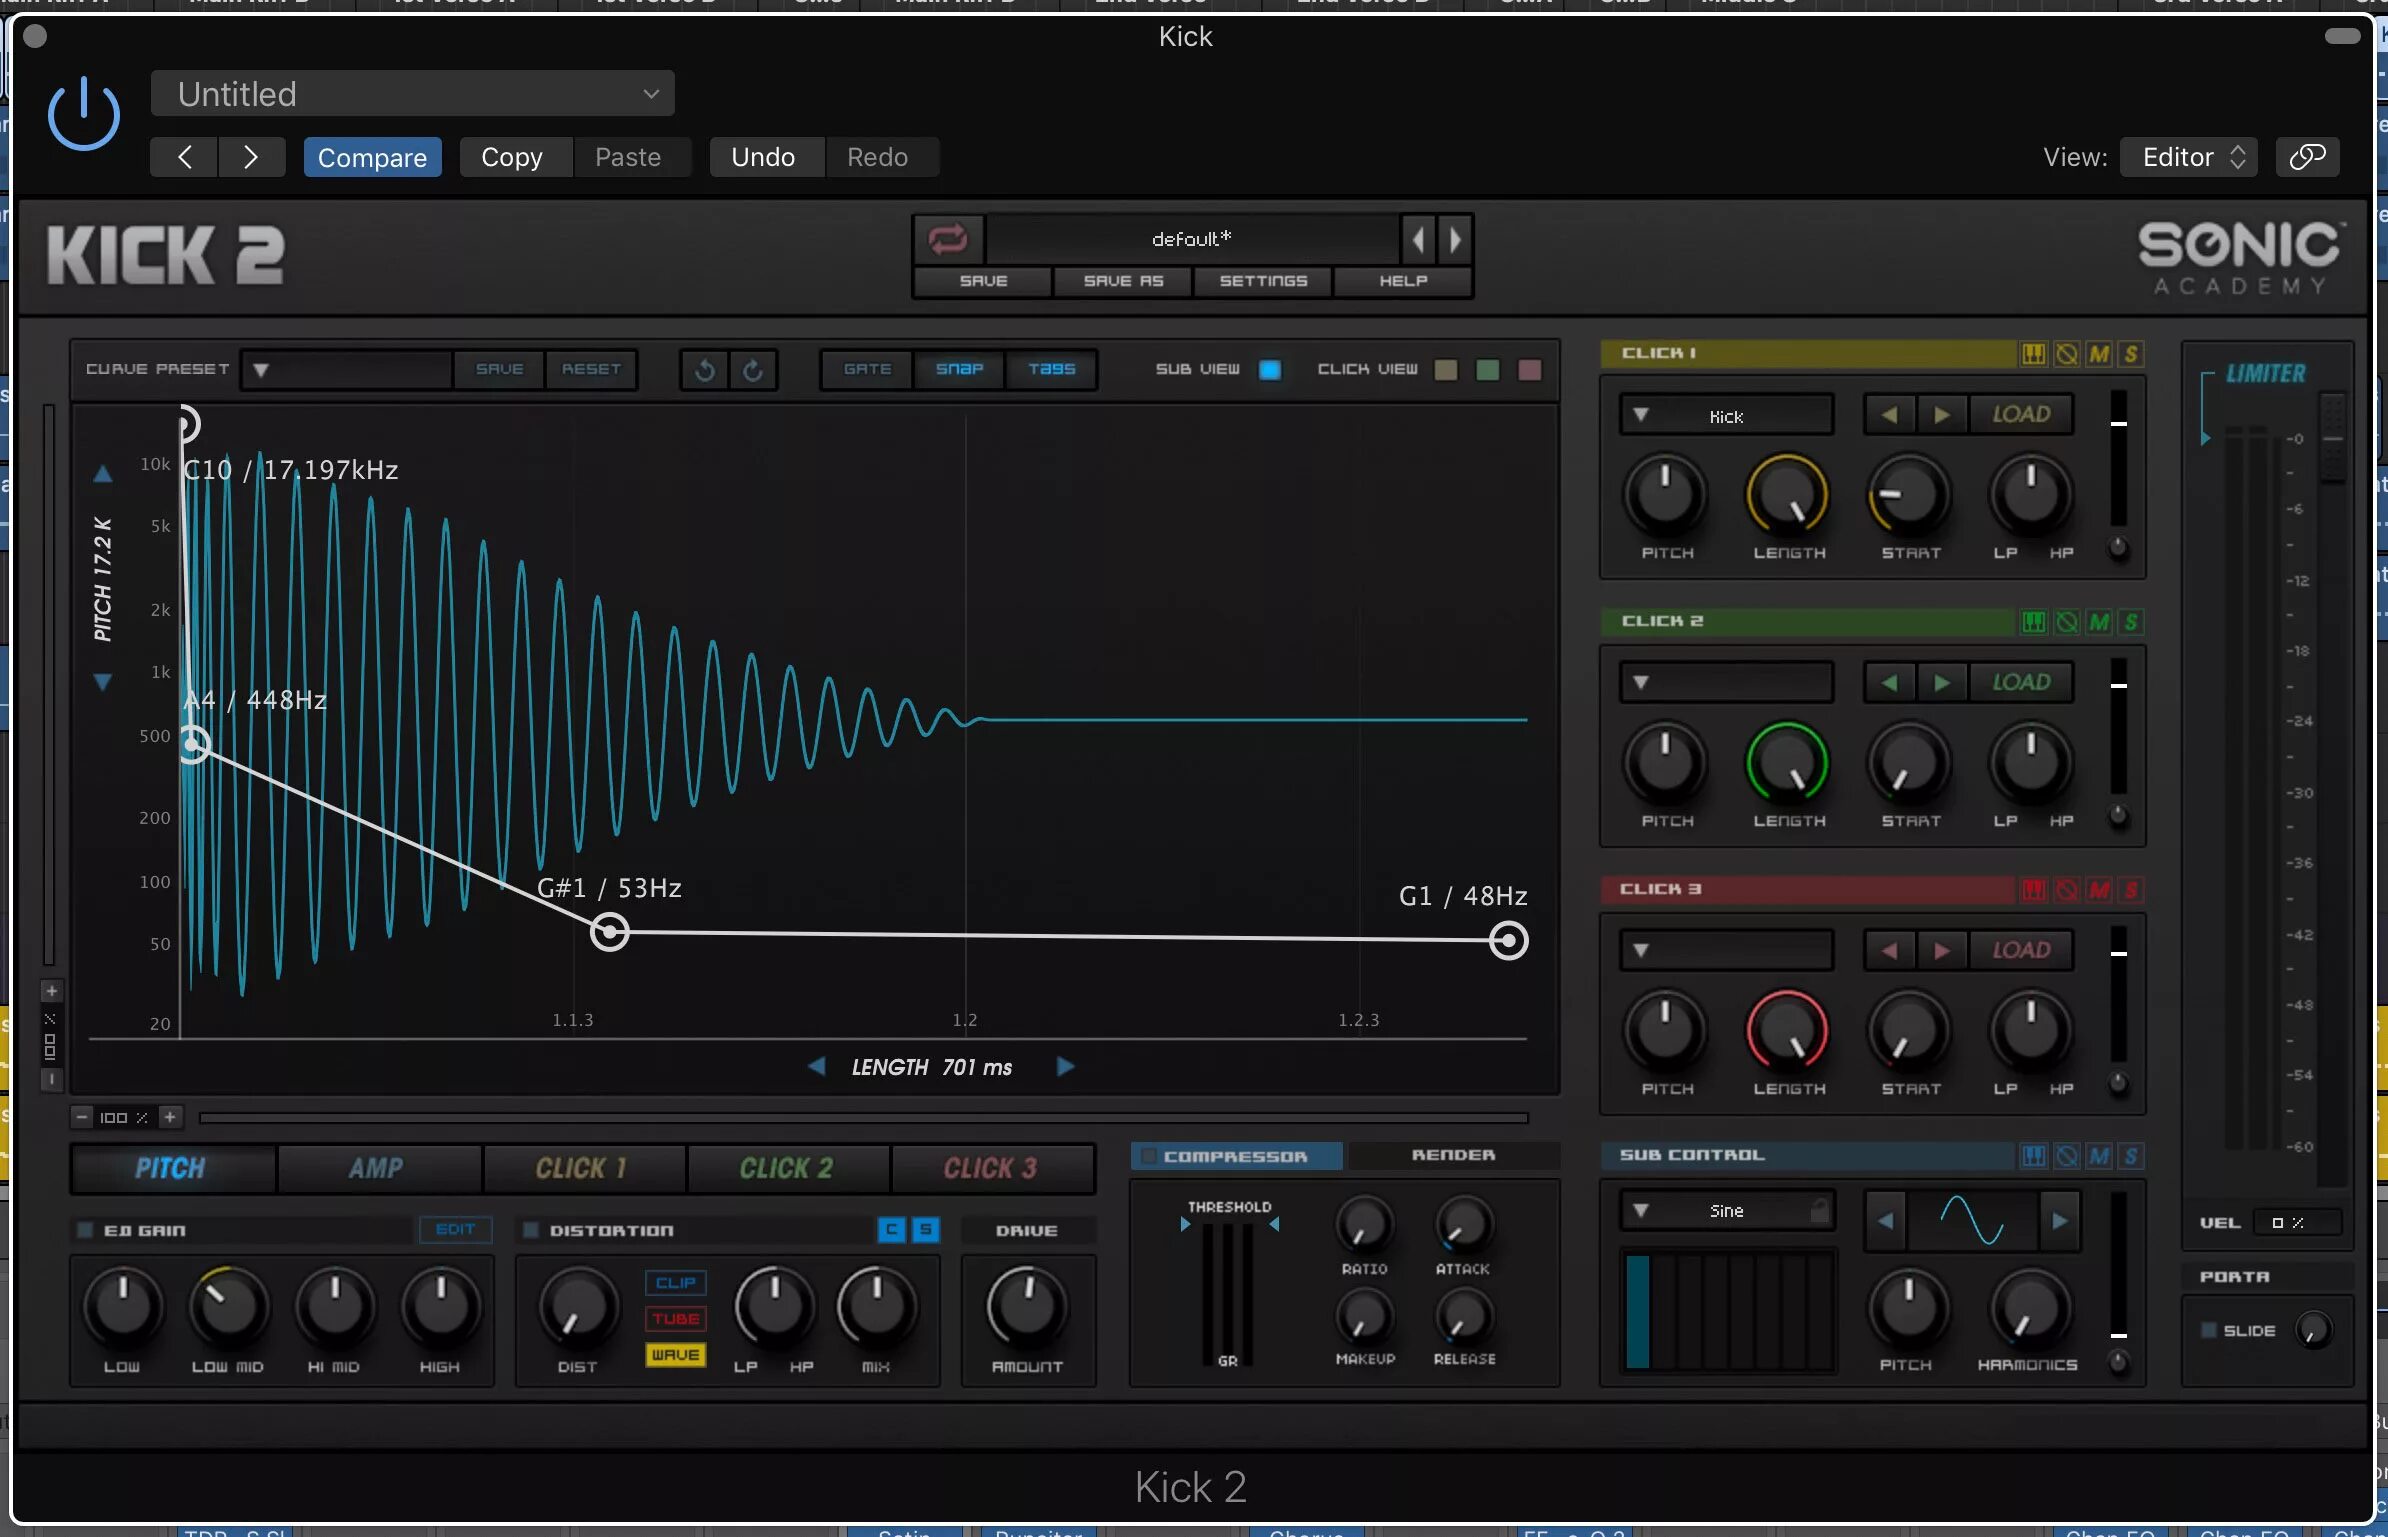Switch to the AMP tab
Screen dimensions: 2388x1537
(x=376, y=1168)
